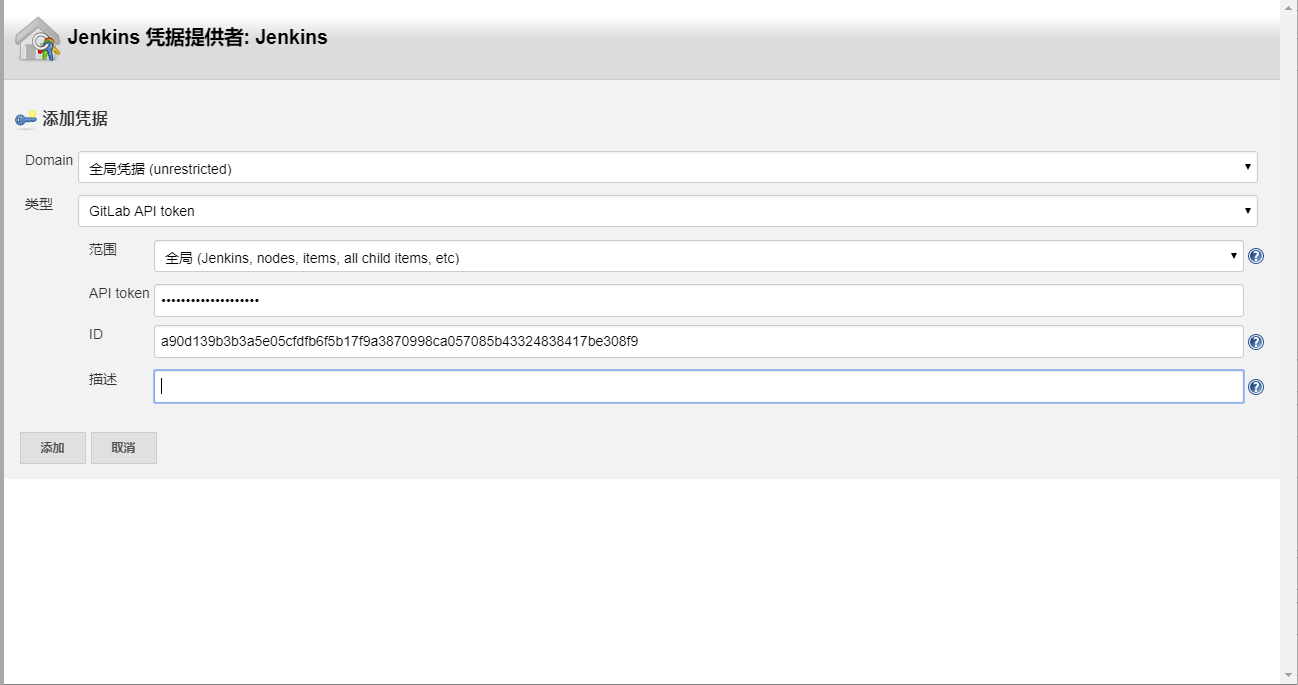Click the '范围' field label
The width and height of the screenshot is (1298, 685).
(x=103, y=249)
